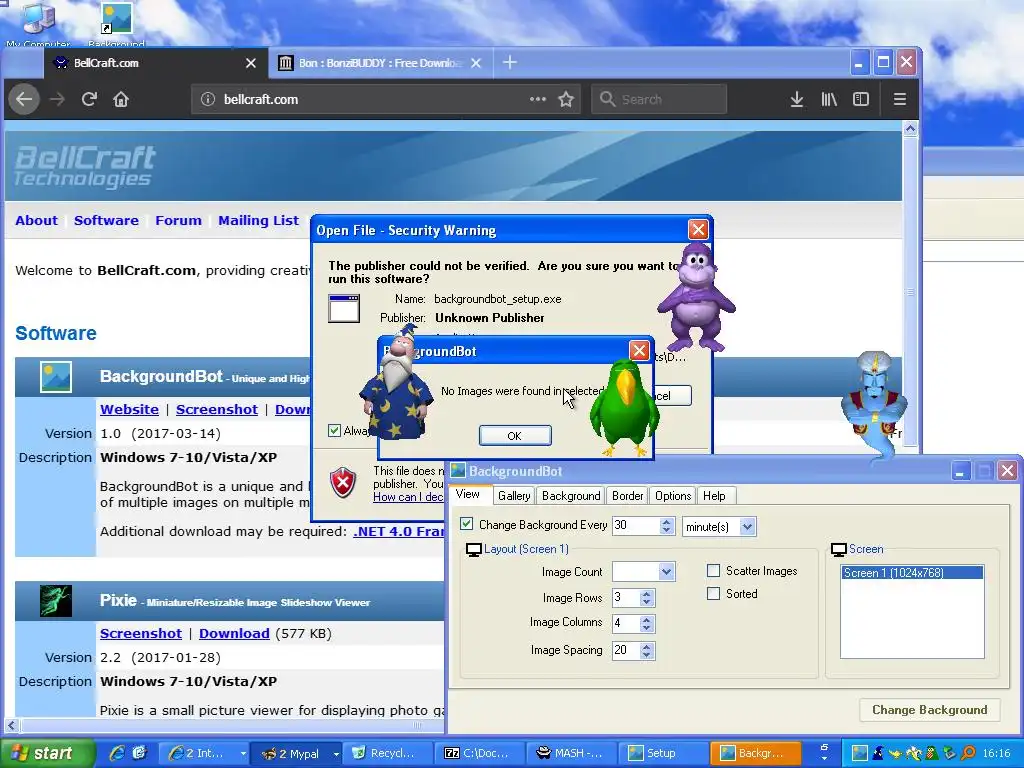Adjust the Image Spacing spinner

click(647, 650)
